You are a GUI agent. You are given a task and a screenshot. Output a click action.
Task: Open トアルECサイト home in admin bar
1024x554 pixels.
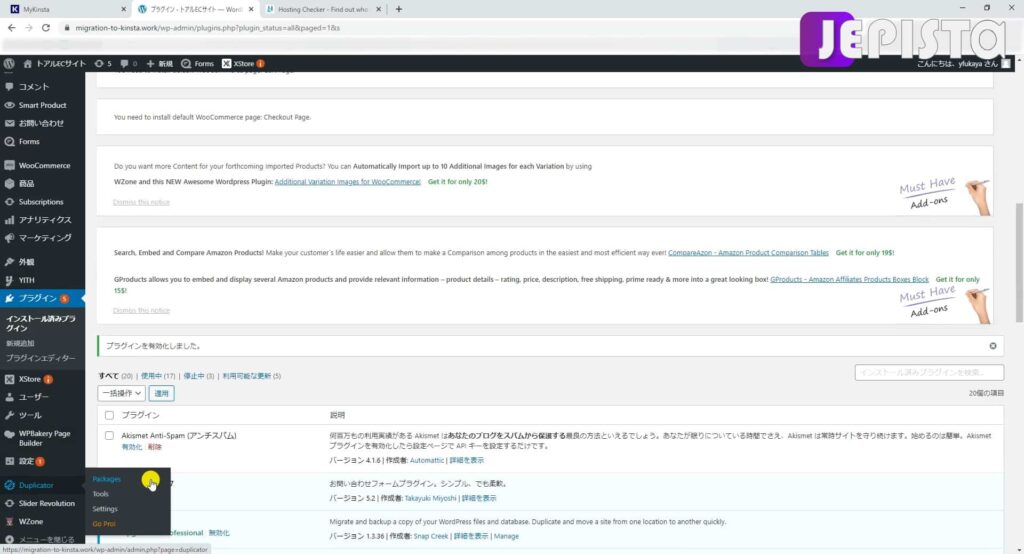point(54,63)
